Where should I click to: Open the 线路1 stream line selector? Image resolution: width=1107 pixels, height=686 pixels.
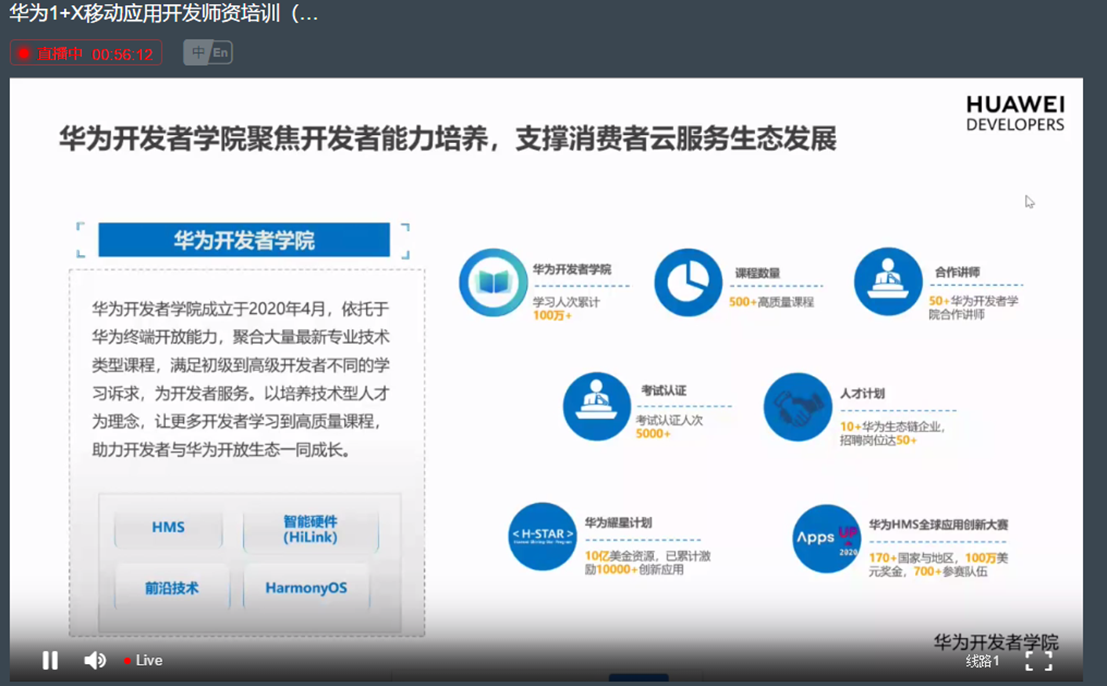pyautogui.click(x=983, y=661)
